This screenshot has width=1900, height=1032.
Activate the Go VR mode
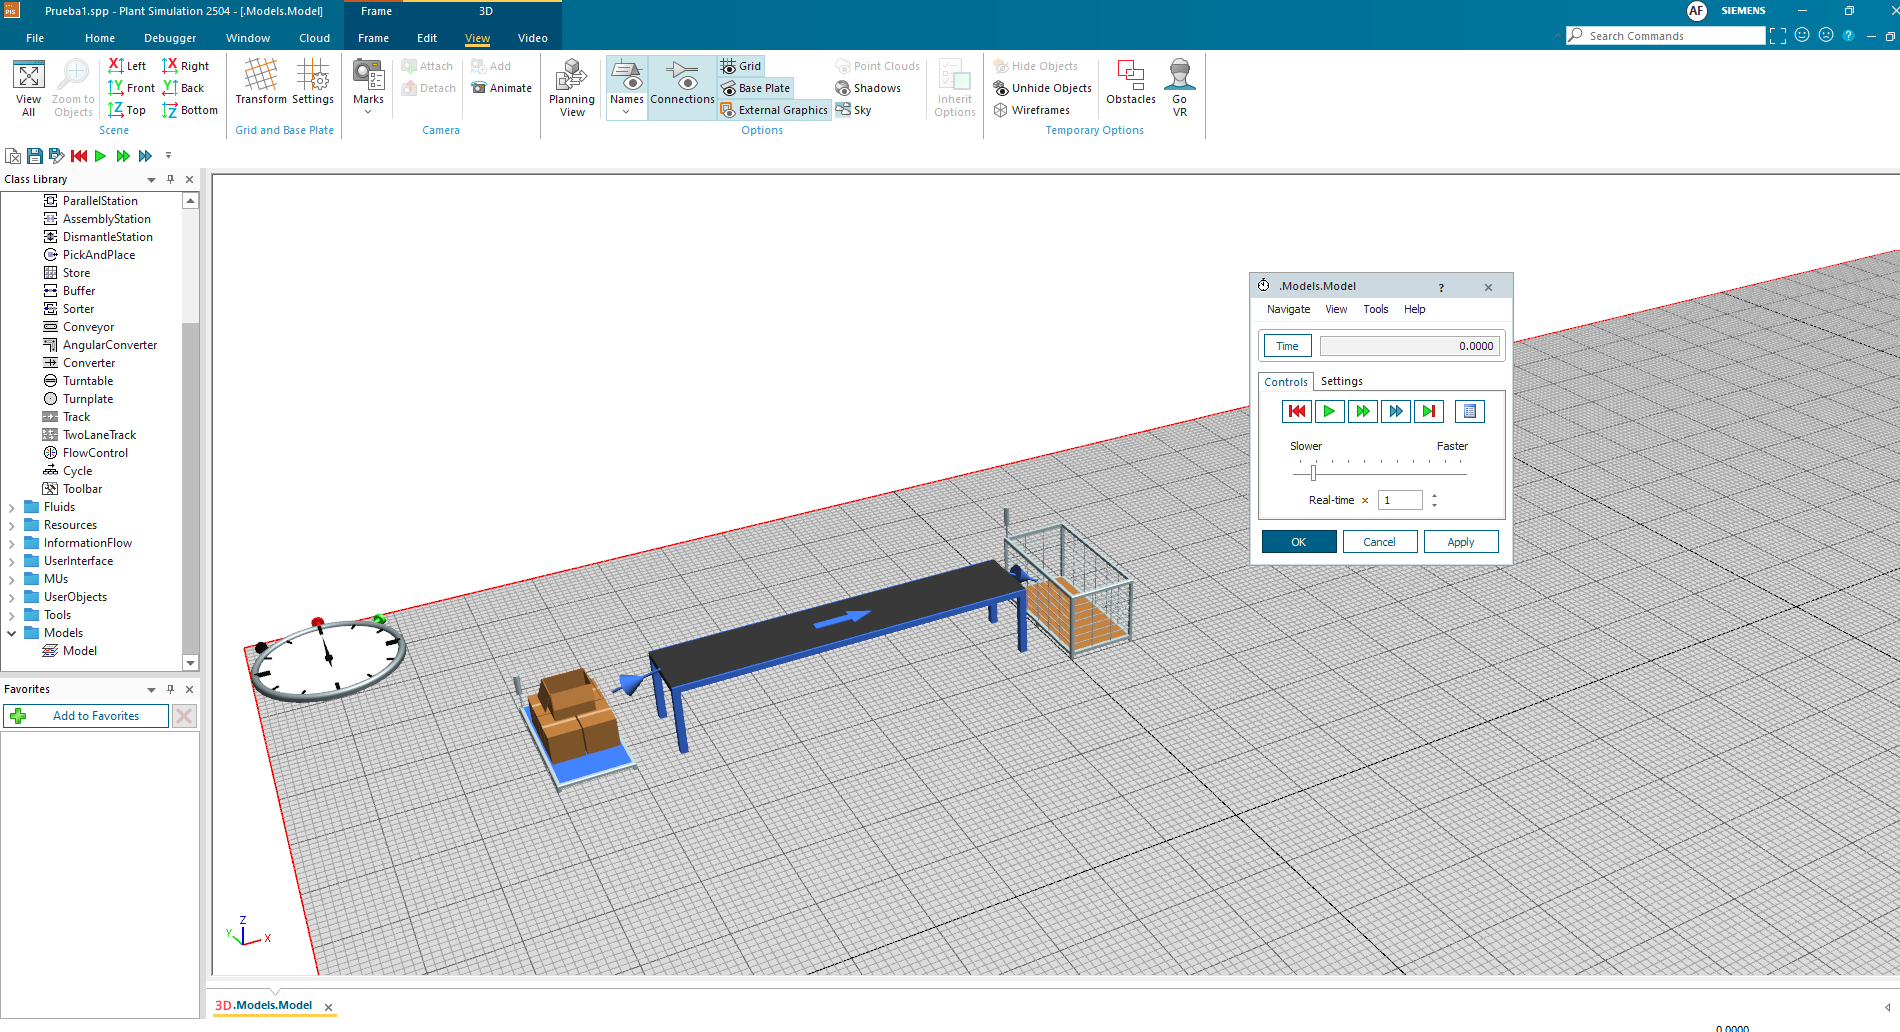click(1179, 85)
